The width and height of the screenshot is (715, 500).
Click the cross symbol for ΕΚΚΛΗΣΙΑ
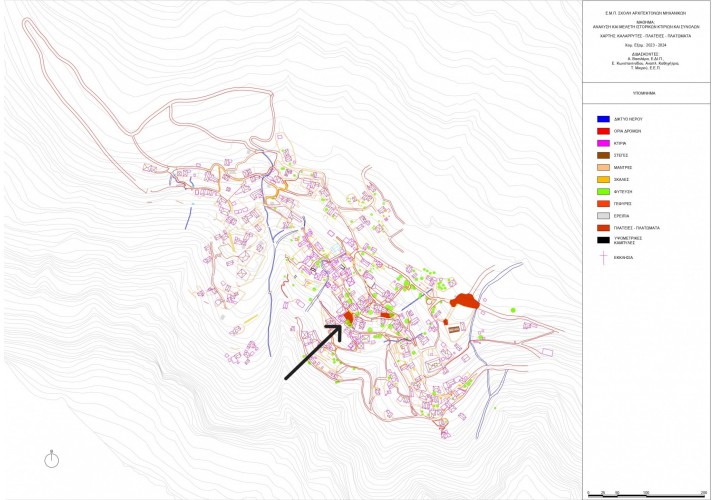coord(603,258)
